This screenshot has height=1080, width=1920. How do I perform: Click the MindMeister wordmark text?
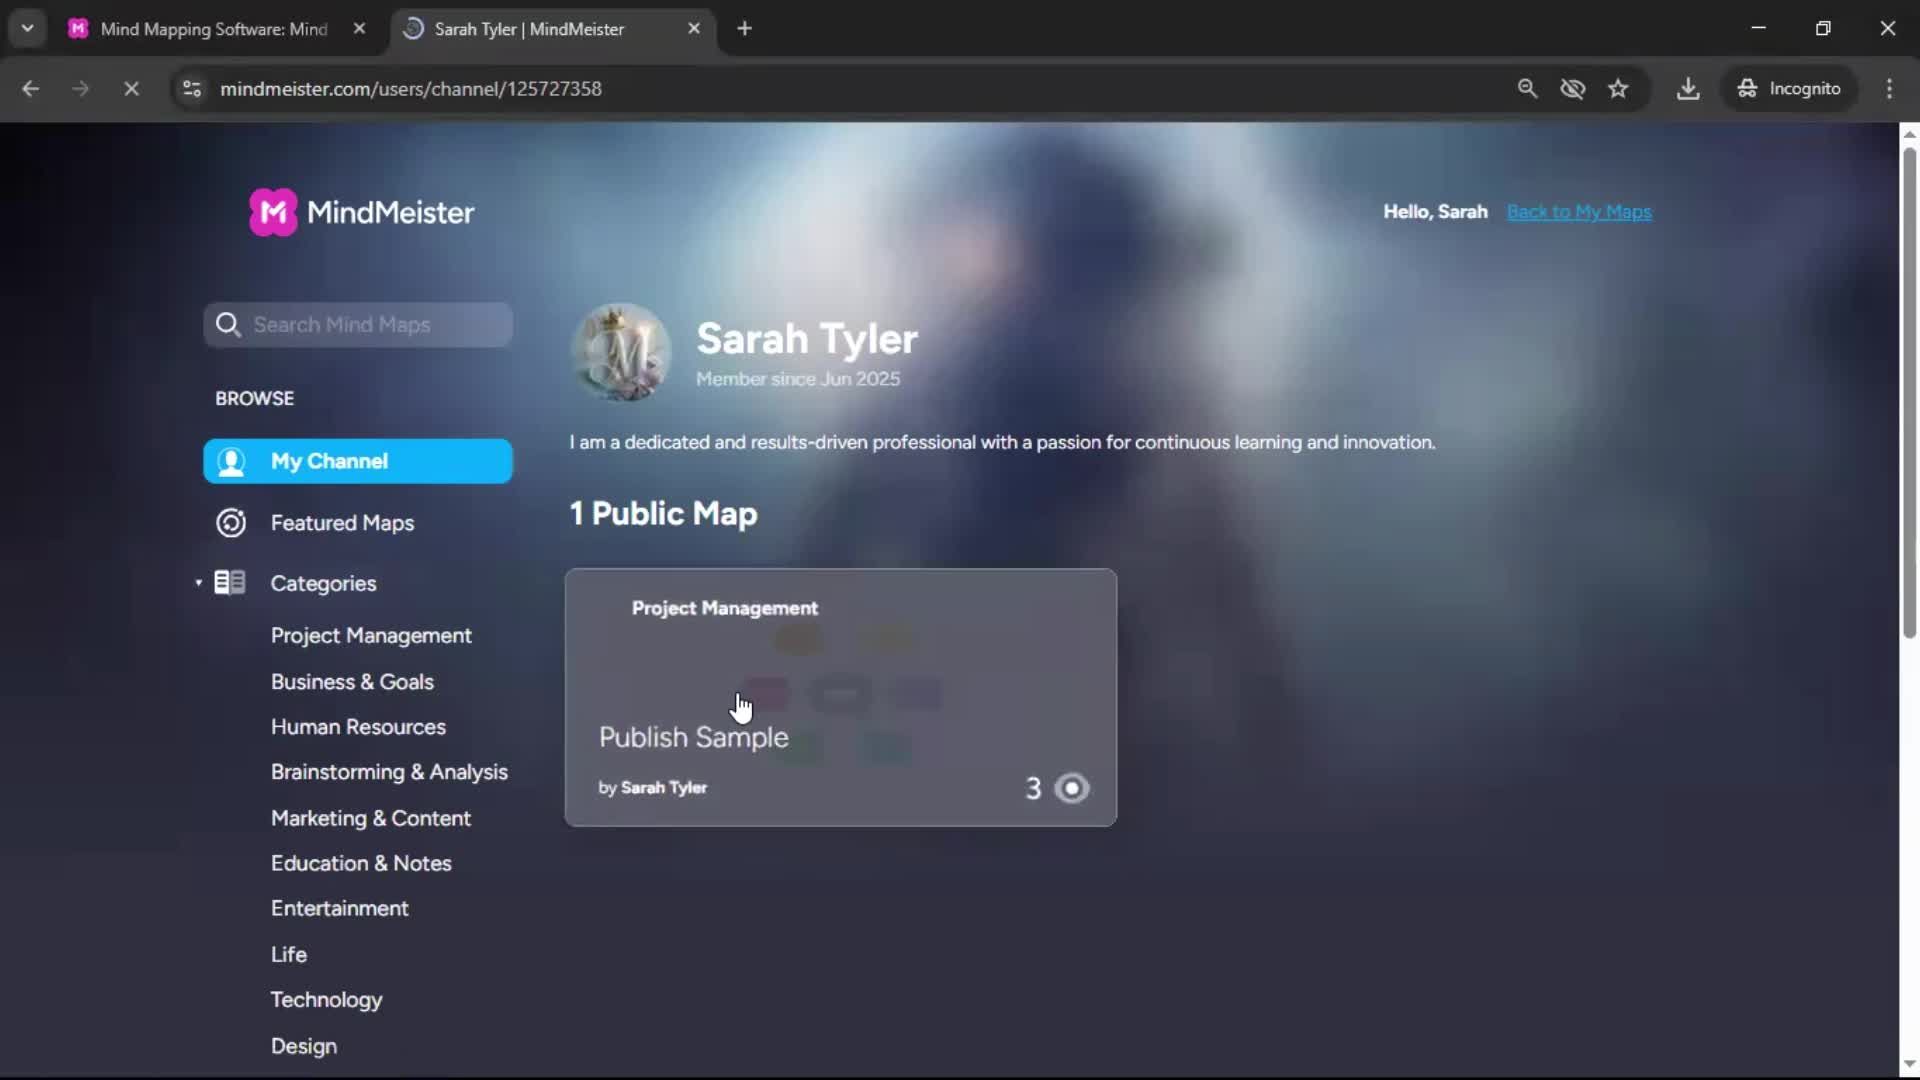point(390,212)
